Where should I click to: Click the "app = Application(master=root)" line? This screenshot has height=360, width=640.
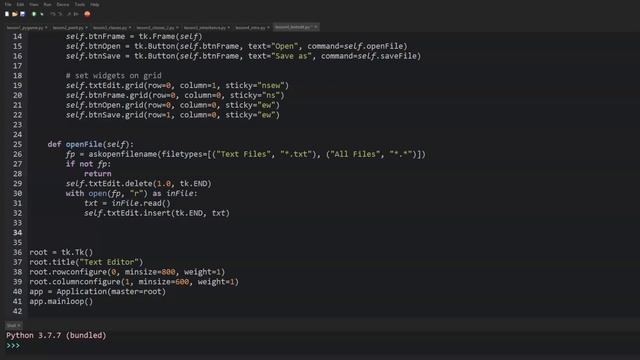[x=98, y=291]
